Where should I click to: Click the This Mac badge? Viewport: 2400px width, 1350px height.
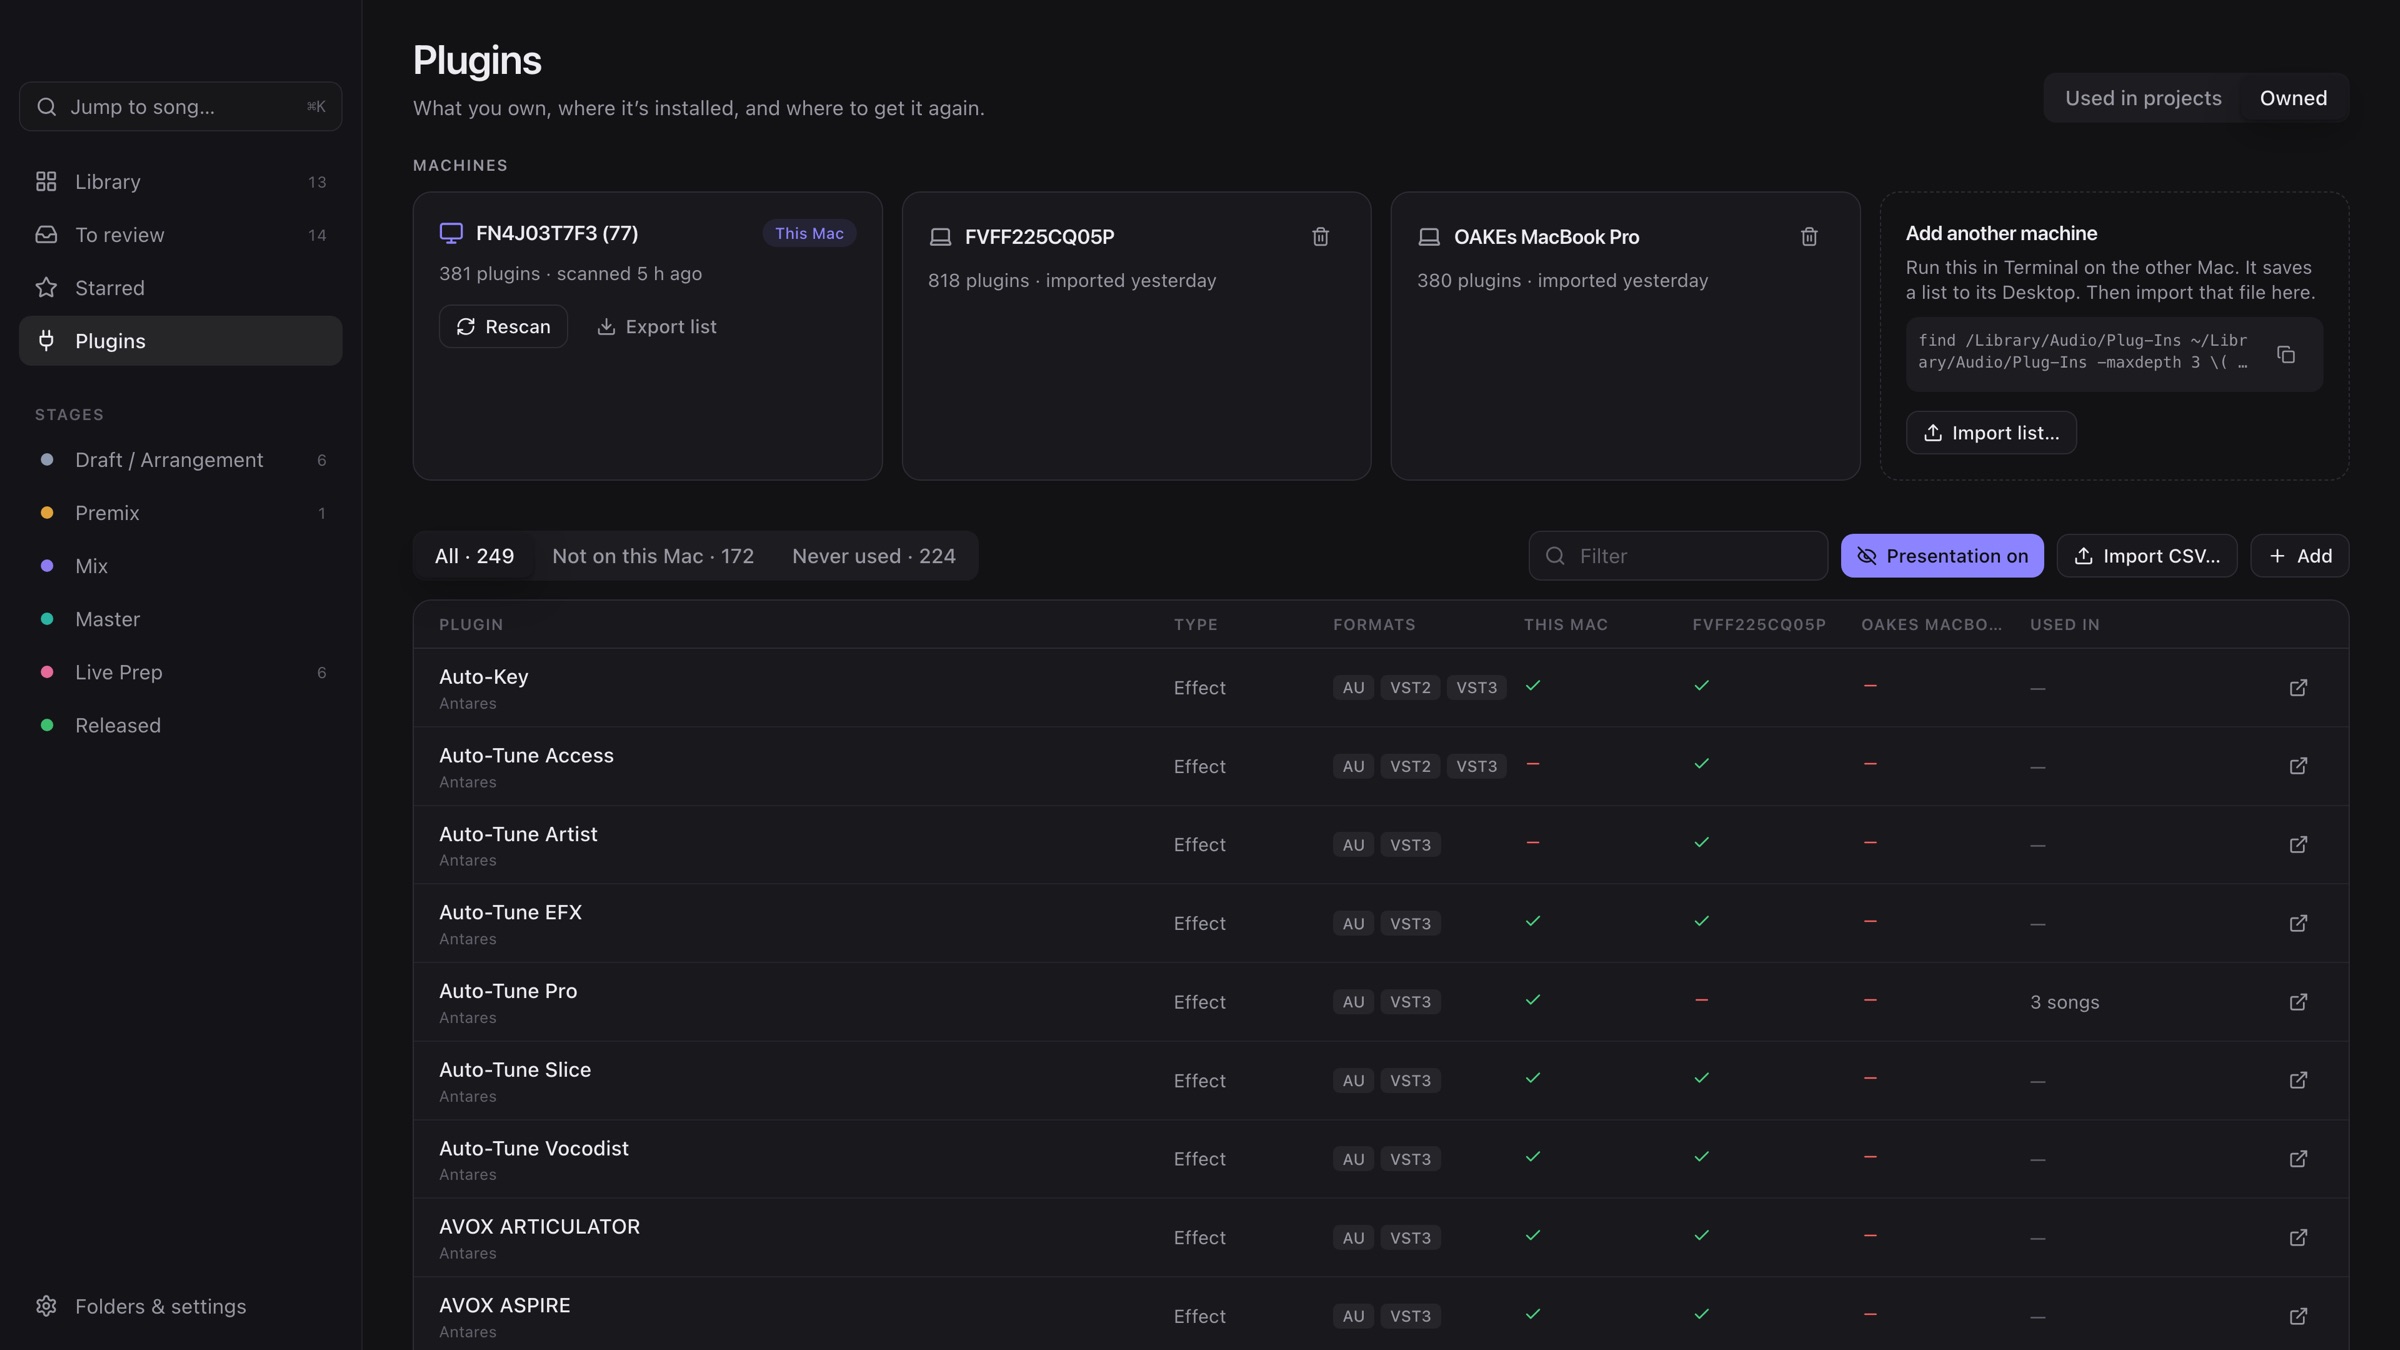(809, 233)
